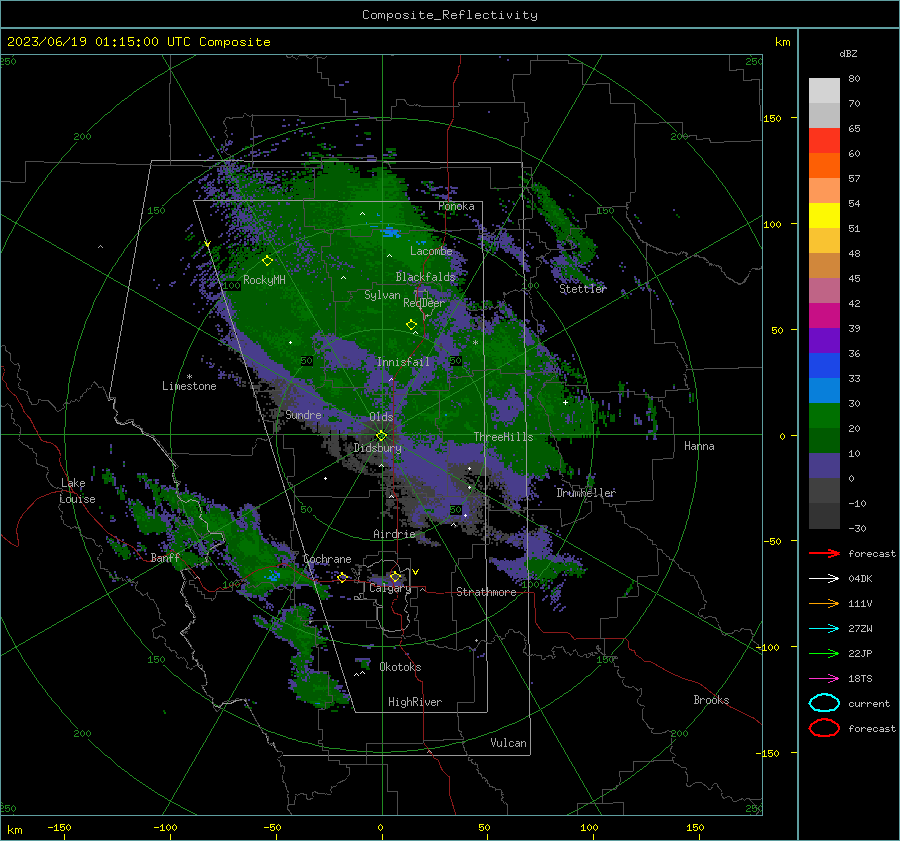Viewport: 900px width, 841px height.
Task: Select the 65 dBZ red swatch
Action: [824, 140]
